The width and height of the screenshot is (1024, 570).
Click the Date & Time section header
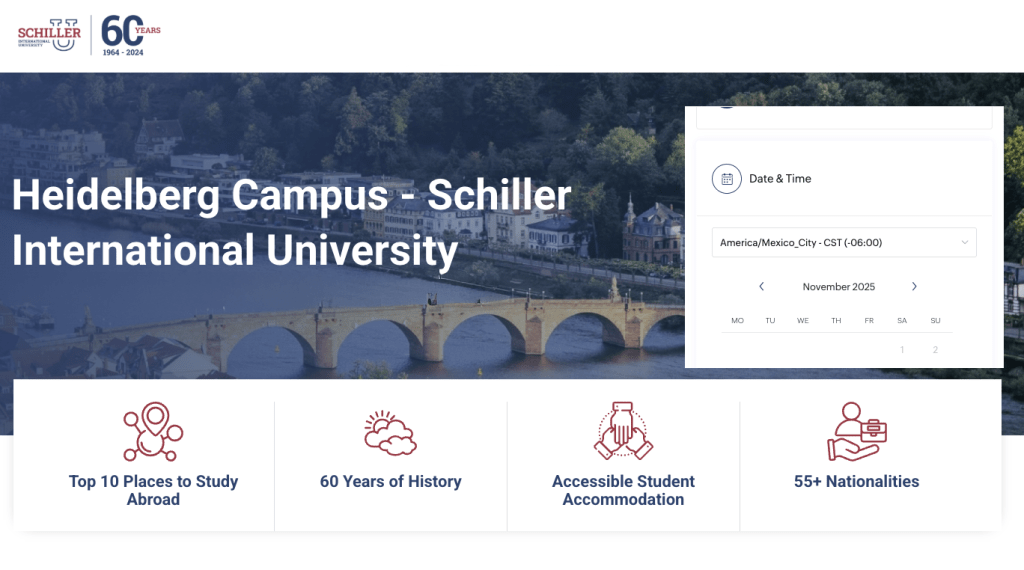point(780,179)
